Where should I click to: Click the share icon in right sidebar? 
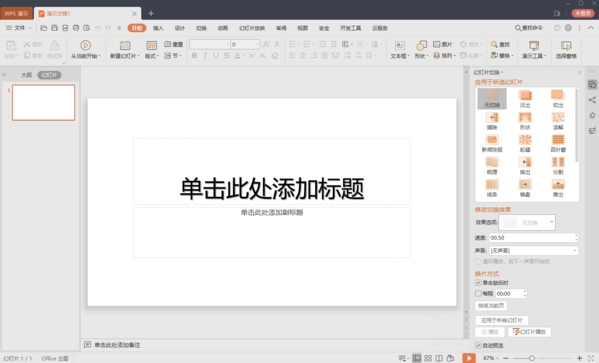click(592, 100)
